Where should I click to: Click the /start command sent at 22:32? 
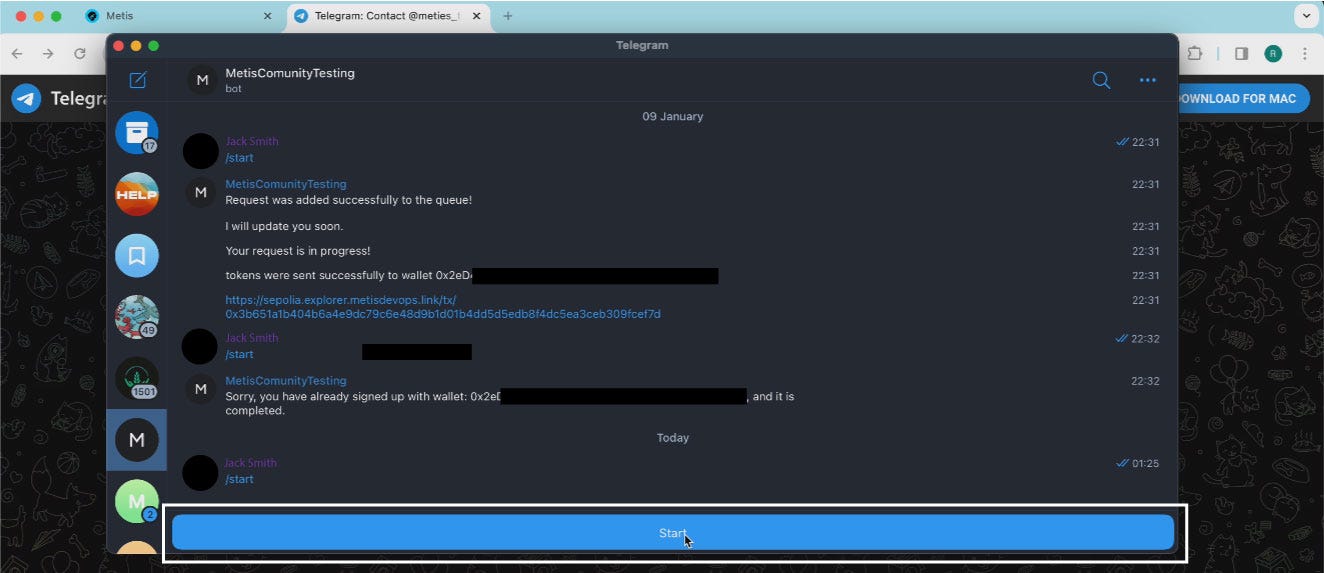click(x=239, y=354)
